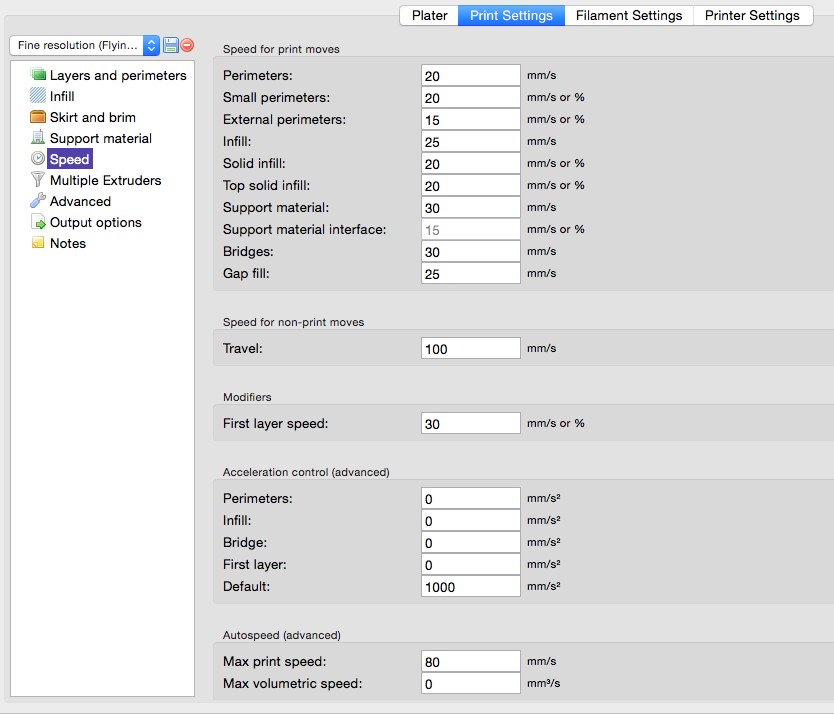Open the Filament Settings tab
This screenshot has width=834, height=714.
pos(628,15)
